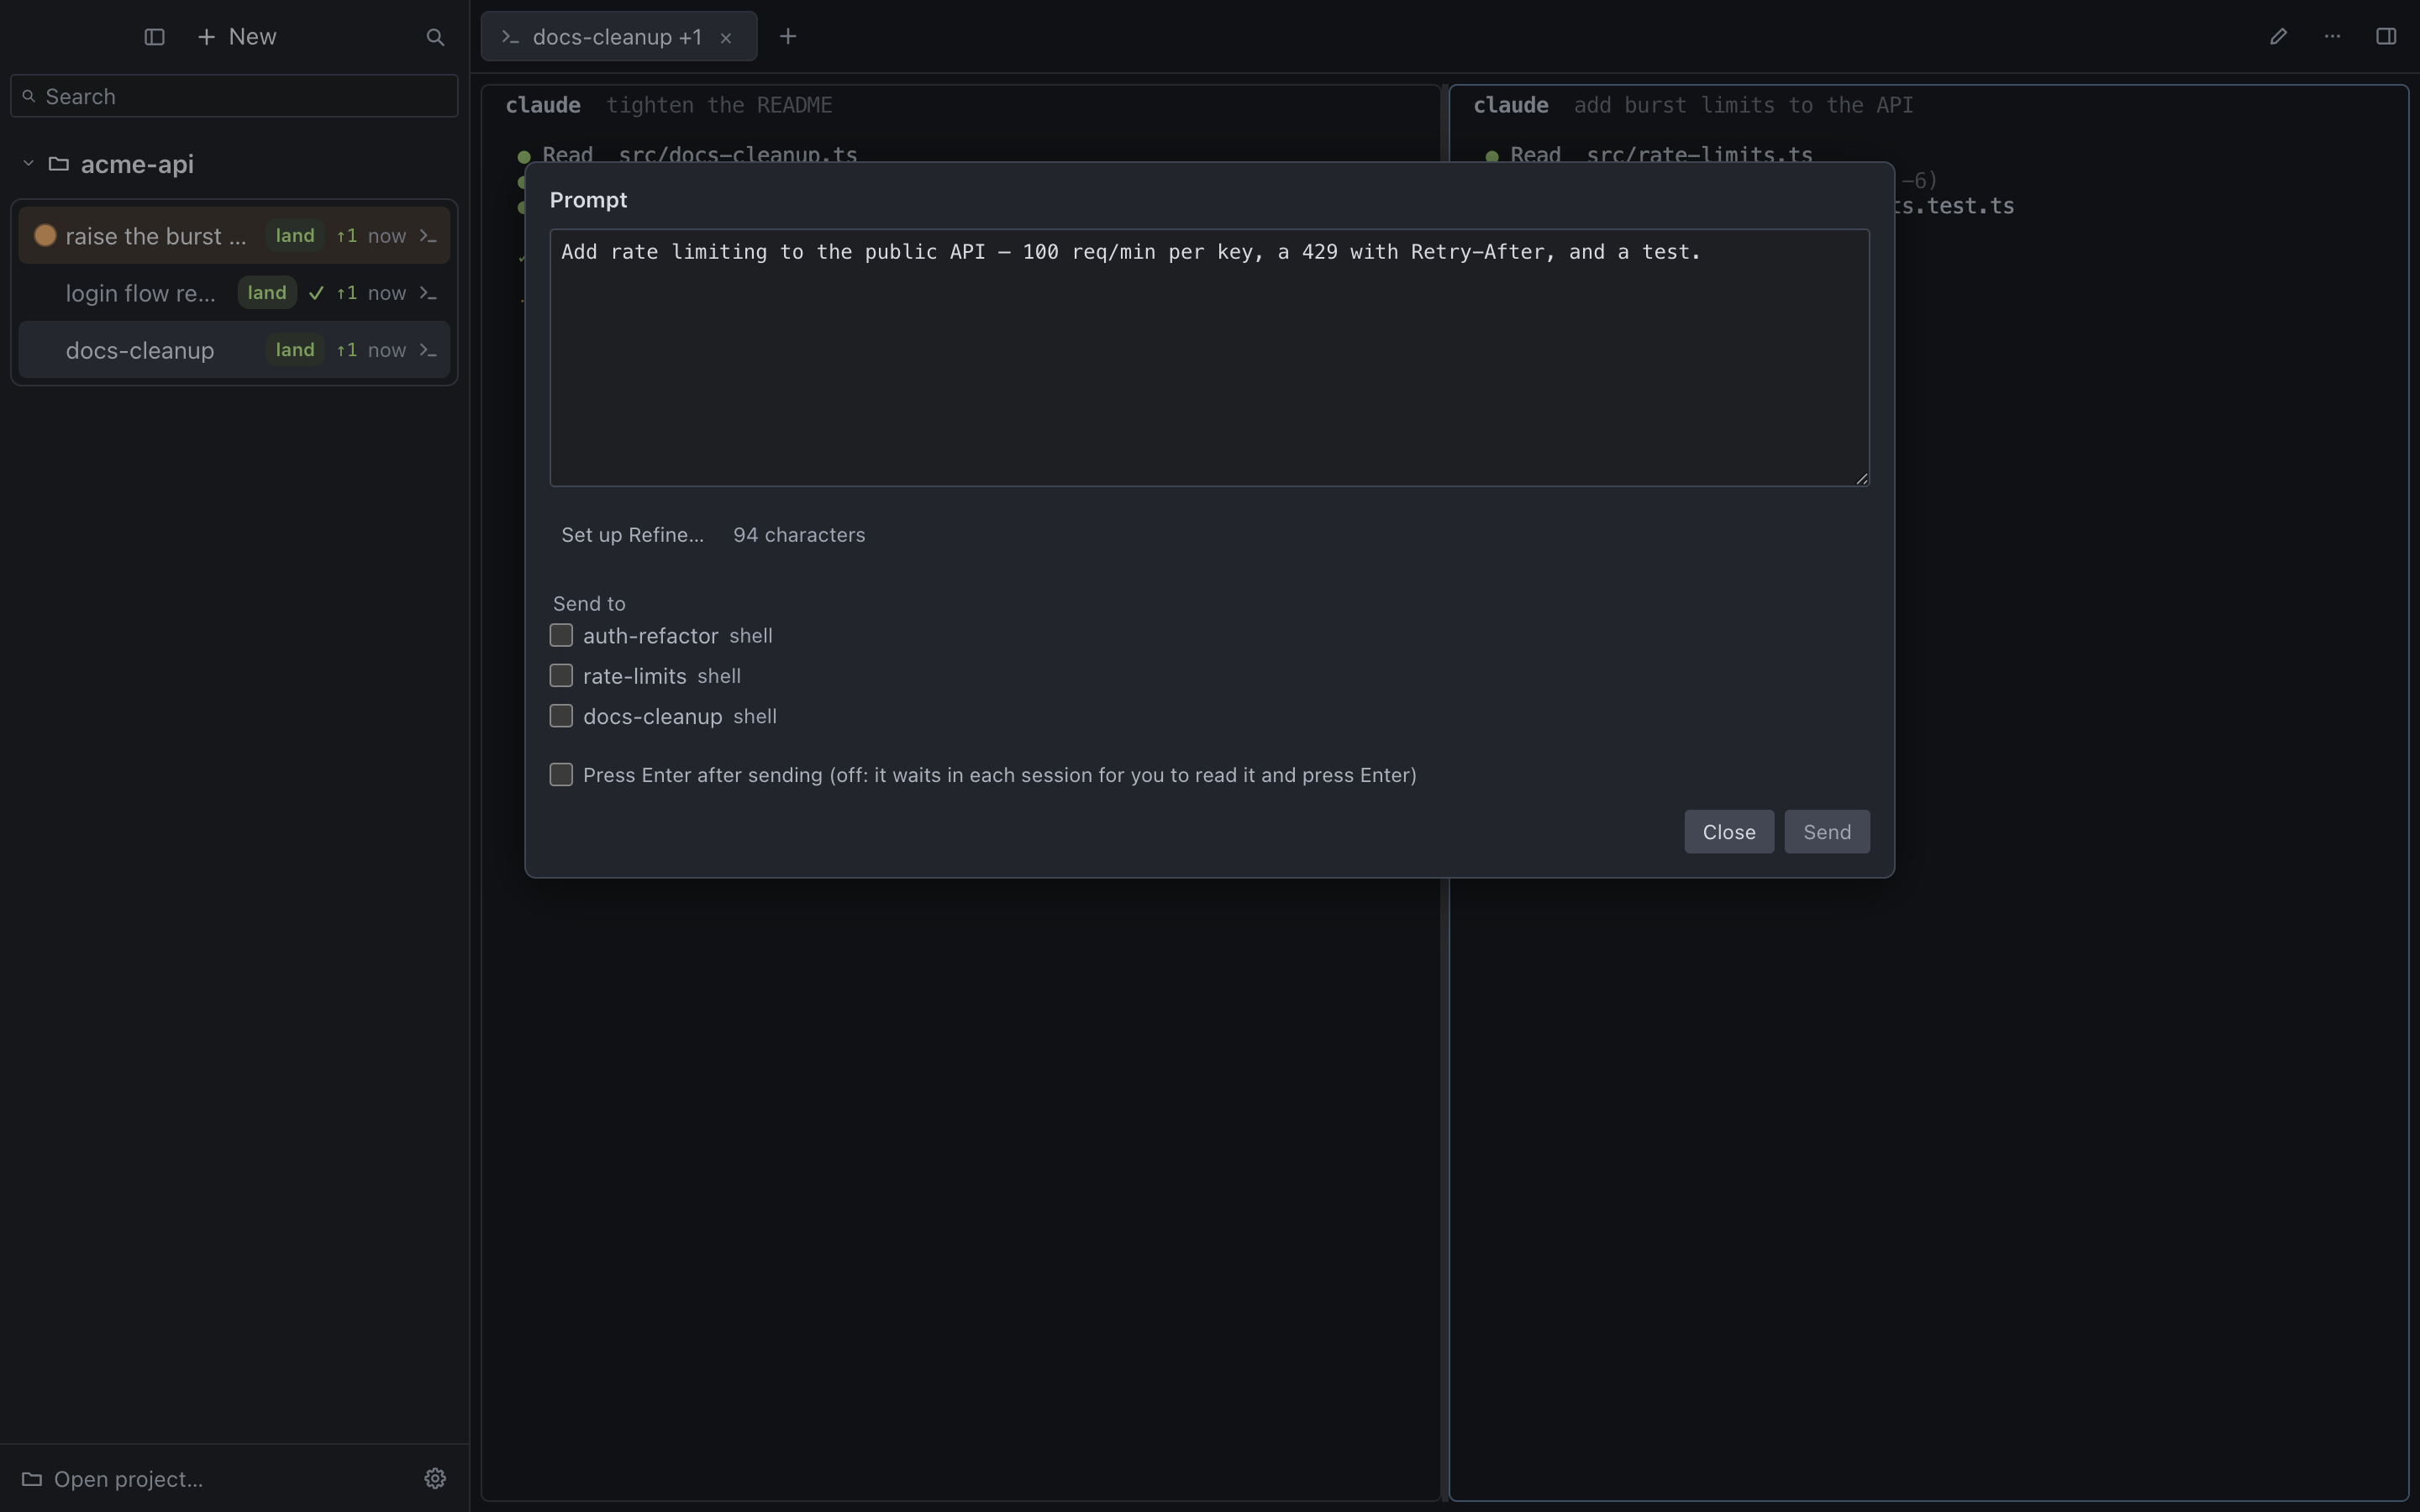Open the more options ellipsis icon
Screen dimensions: 2420x1512
(x=2332, y=37)
